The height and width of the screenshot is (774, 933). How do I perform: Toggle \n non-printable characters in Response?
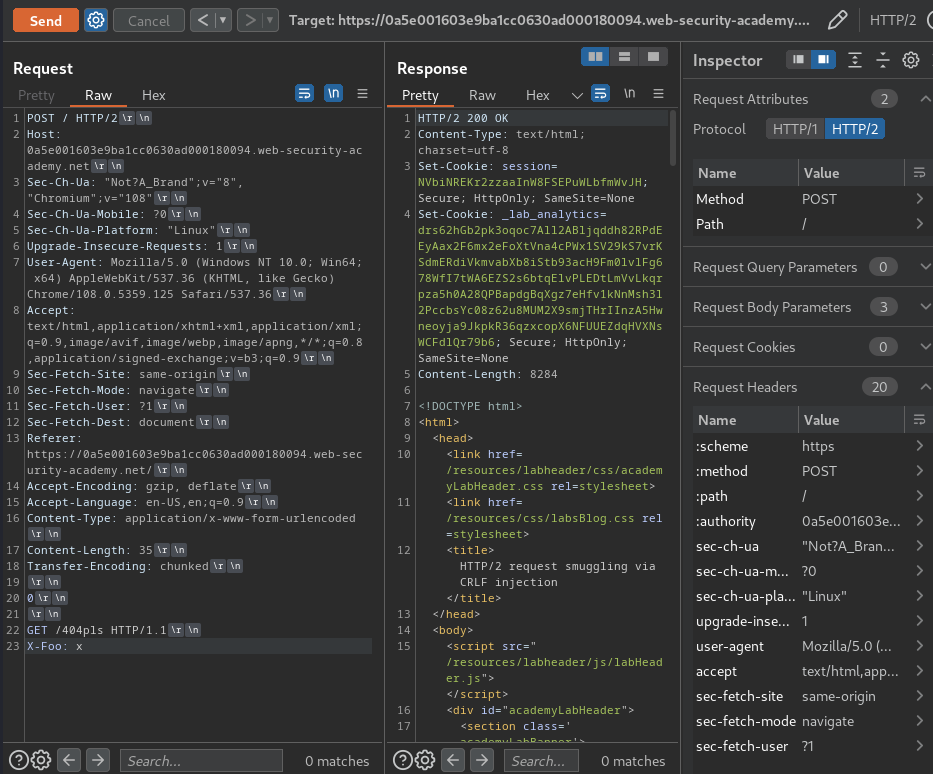[630, 93]
